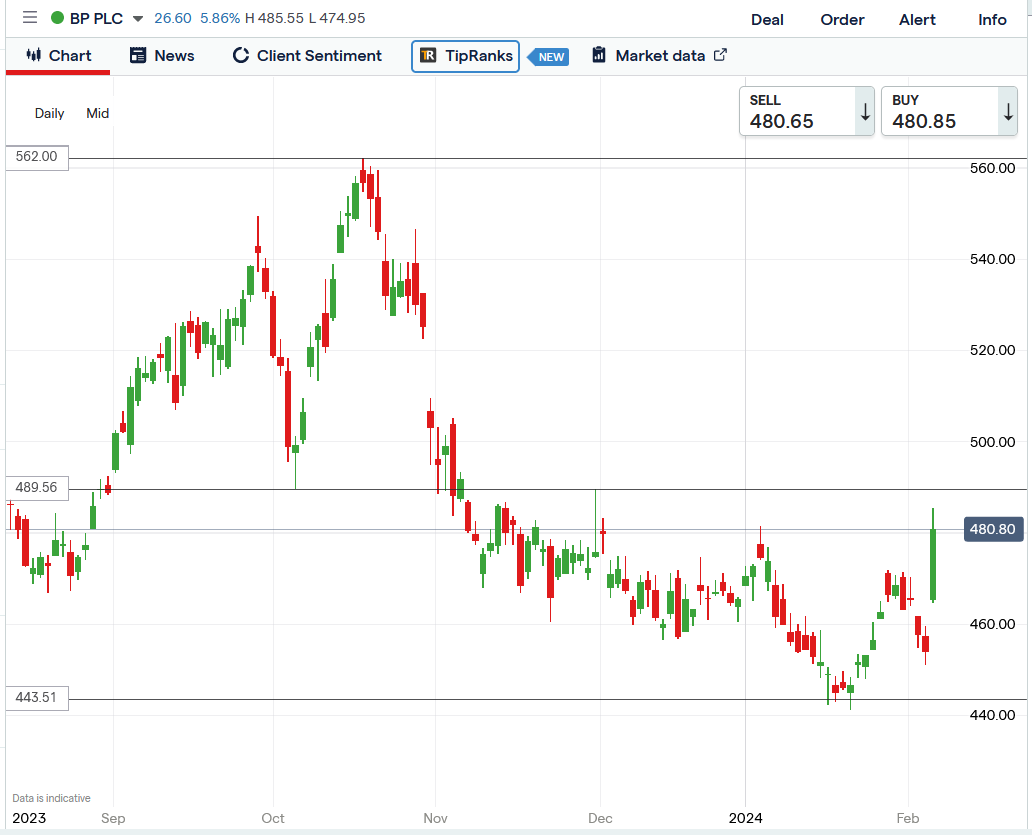Select the 562.00 horizontal line label

37,157
